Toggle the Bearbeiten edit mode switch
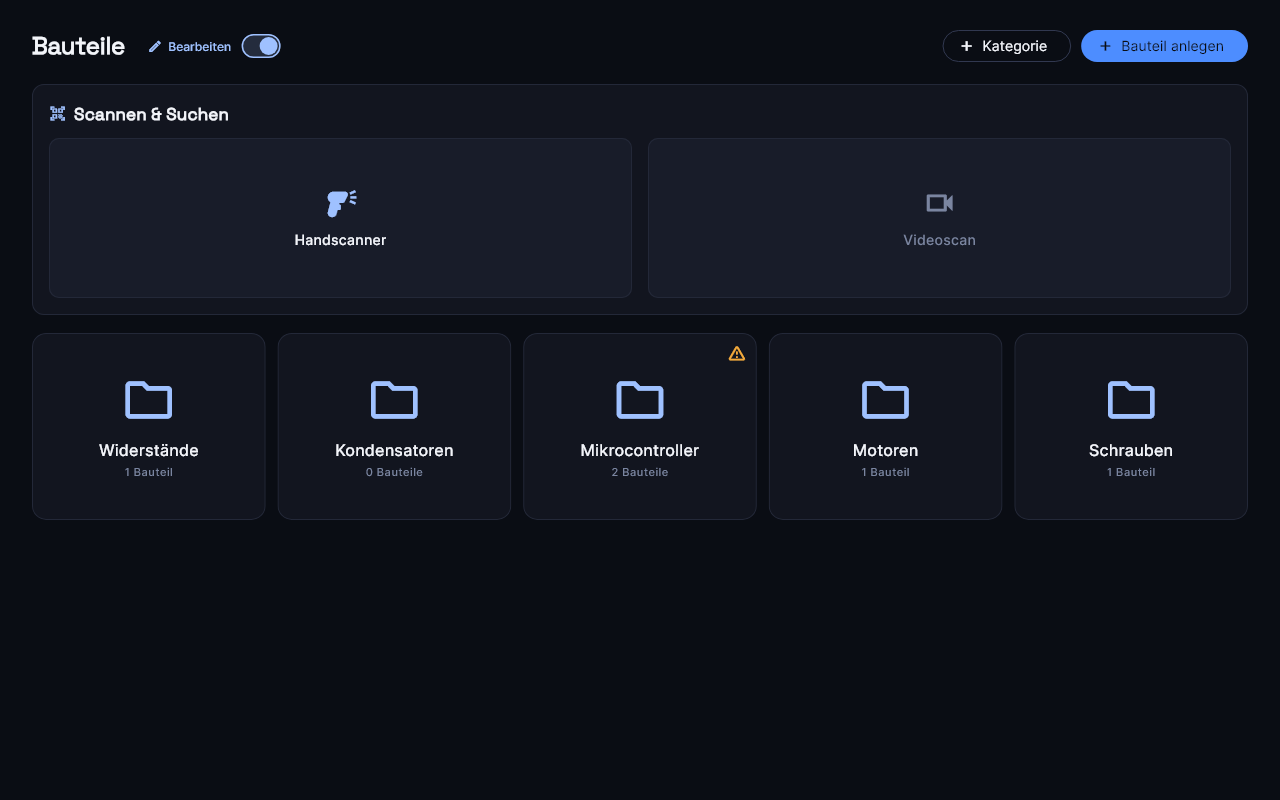1280x800 pixels. (261, 46)
